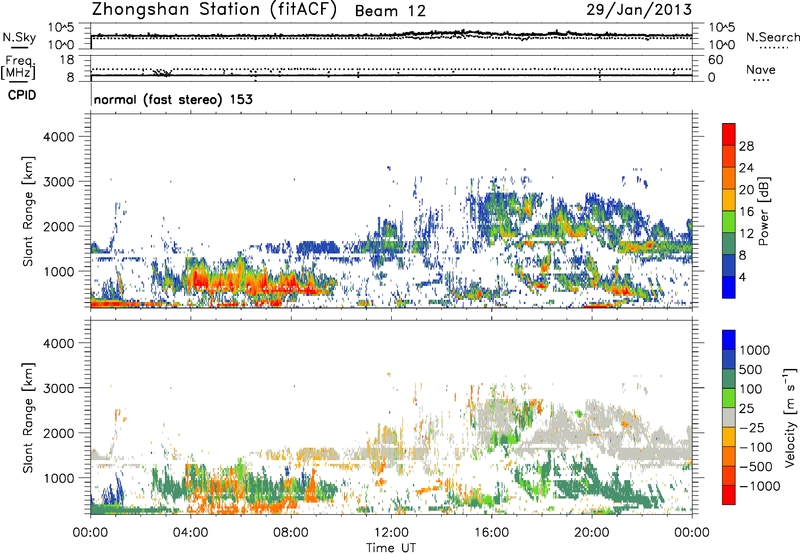Click the "N.Search" legend label

pos(772,37)
